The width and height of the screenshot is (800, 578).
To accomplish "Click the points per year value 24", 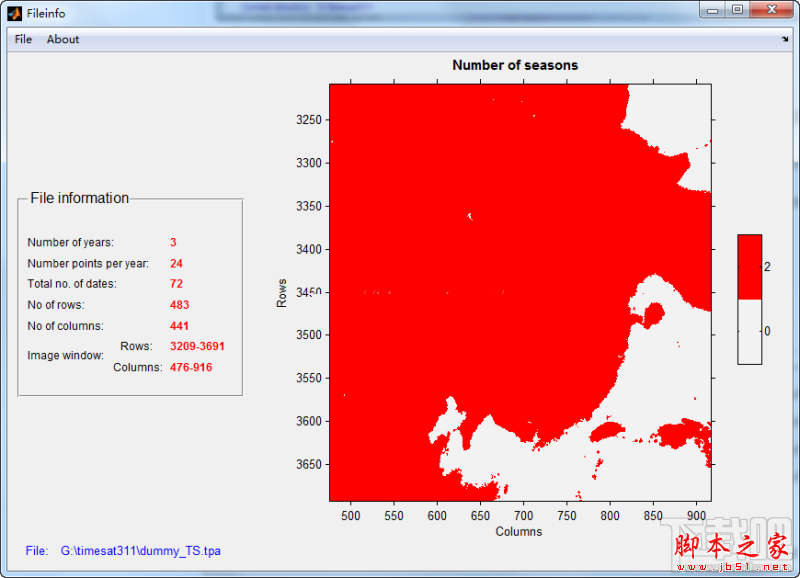I will (x=176, y=263).
